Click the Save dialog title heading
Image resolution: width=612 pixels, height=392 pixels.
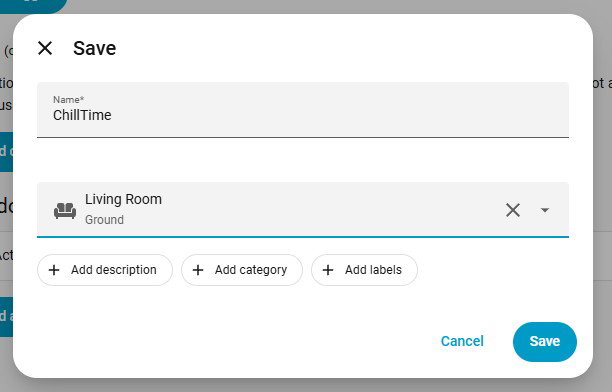point(94,48)
